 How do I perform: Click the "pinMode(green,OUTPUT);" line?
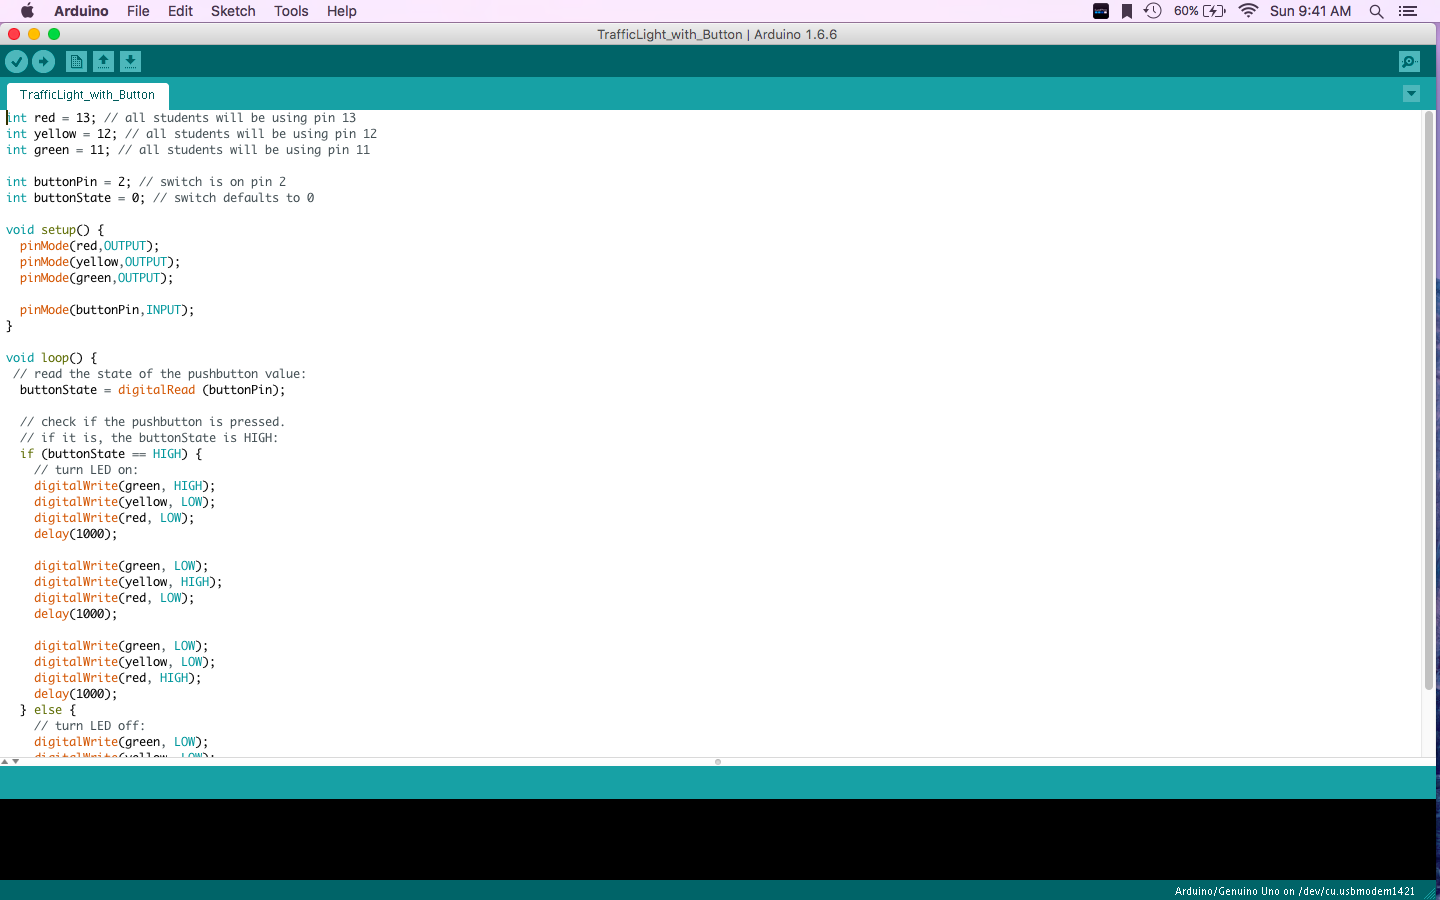(96, 278)
